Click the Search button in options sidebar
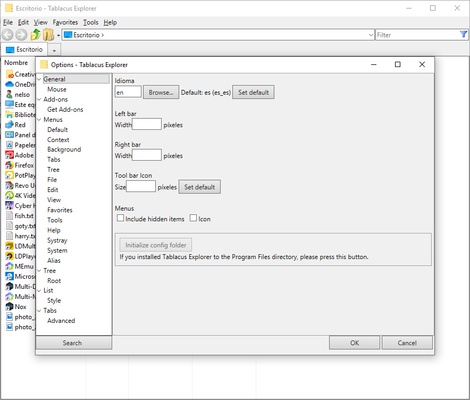Screen dimensions: 470x400 click(74, 343)
